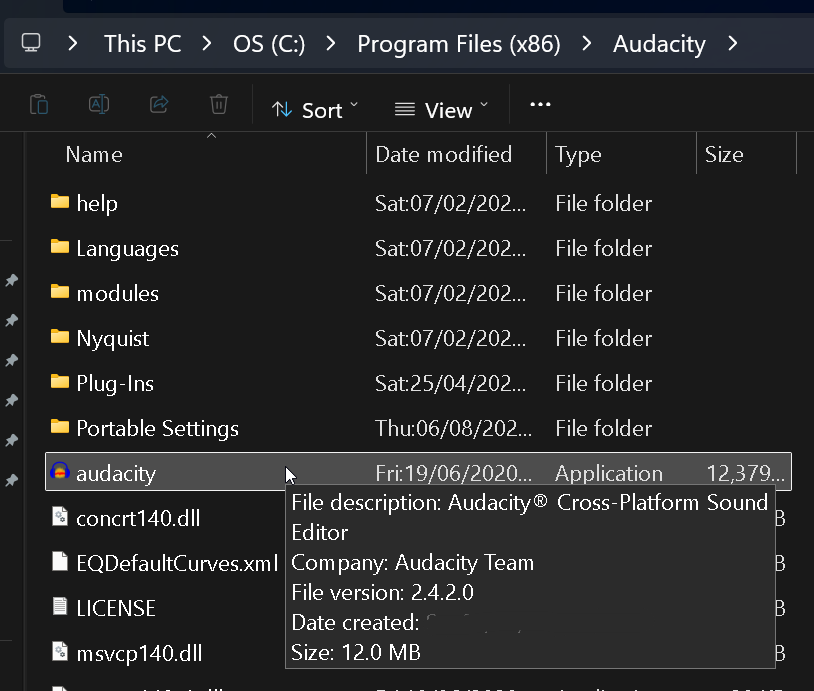Click Thu:06/08 date of Portable Settings
The width and height of the screenshot is (814, 691).
(x=453, y=429)
